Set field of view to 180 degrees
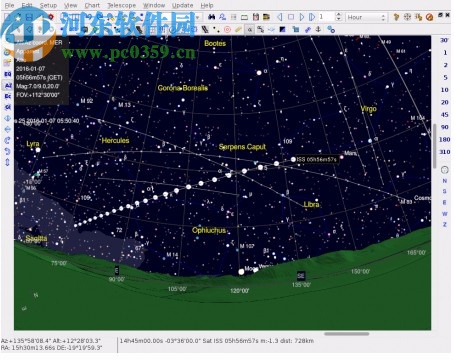Viewport: 454px width, 360px height. [x=445, y=139]
